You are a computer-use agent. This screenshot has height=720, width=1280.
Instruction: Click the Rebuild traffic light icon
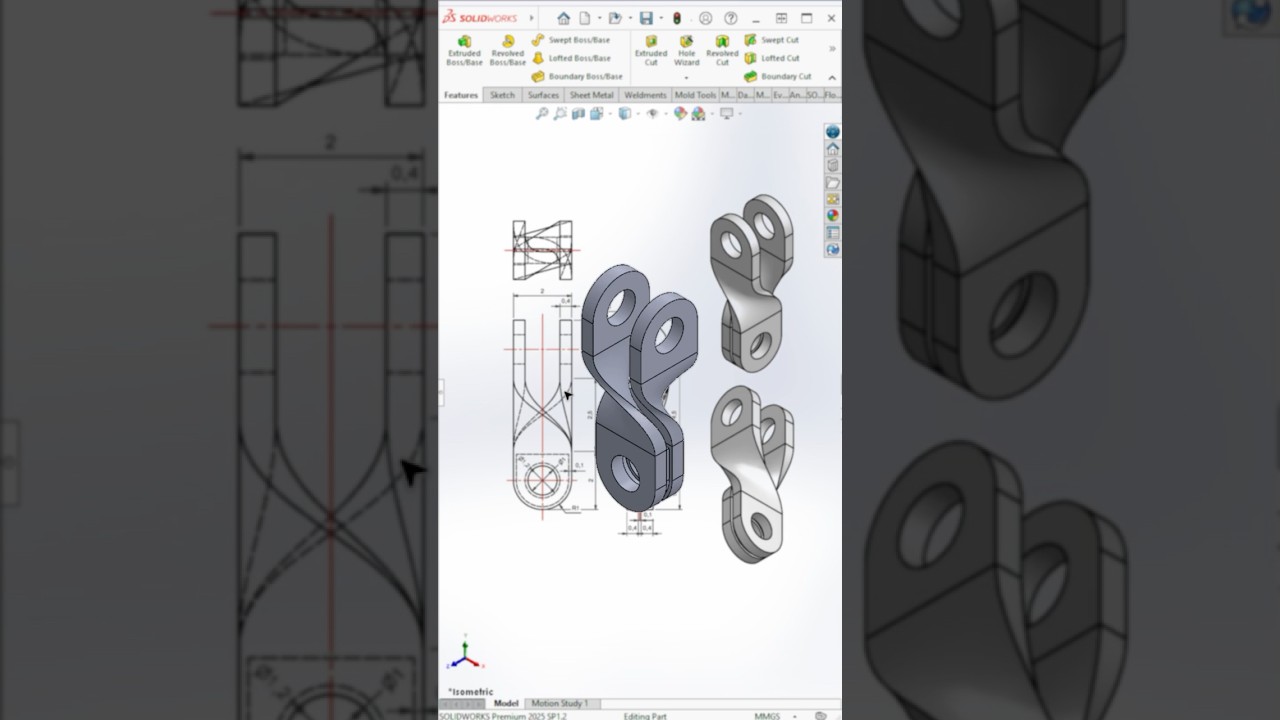(x=677, y=18)
